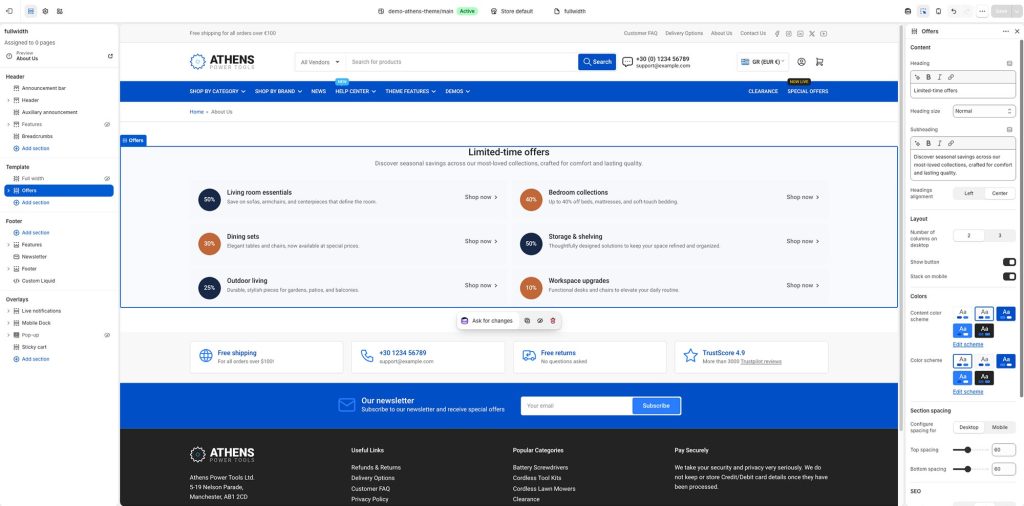Open the cart icon in store header
This screenshot has height=506, width=1024.
tap(820, 62)
